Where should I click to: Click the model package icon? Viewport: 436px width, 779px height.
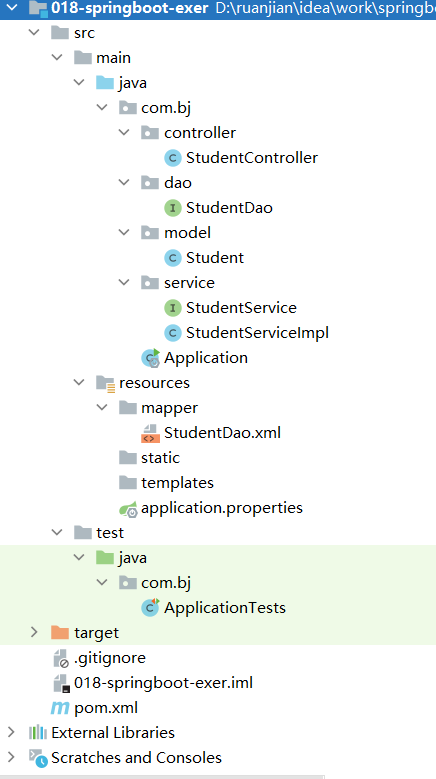pyautogui.click(x=150, y=233)
